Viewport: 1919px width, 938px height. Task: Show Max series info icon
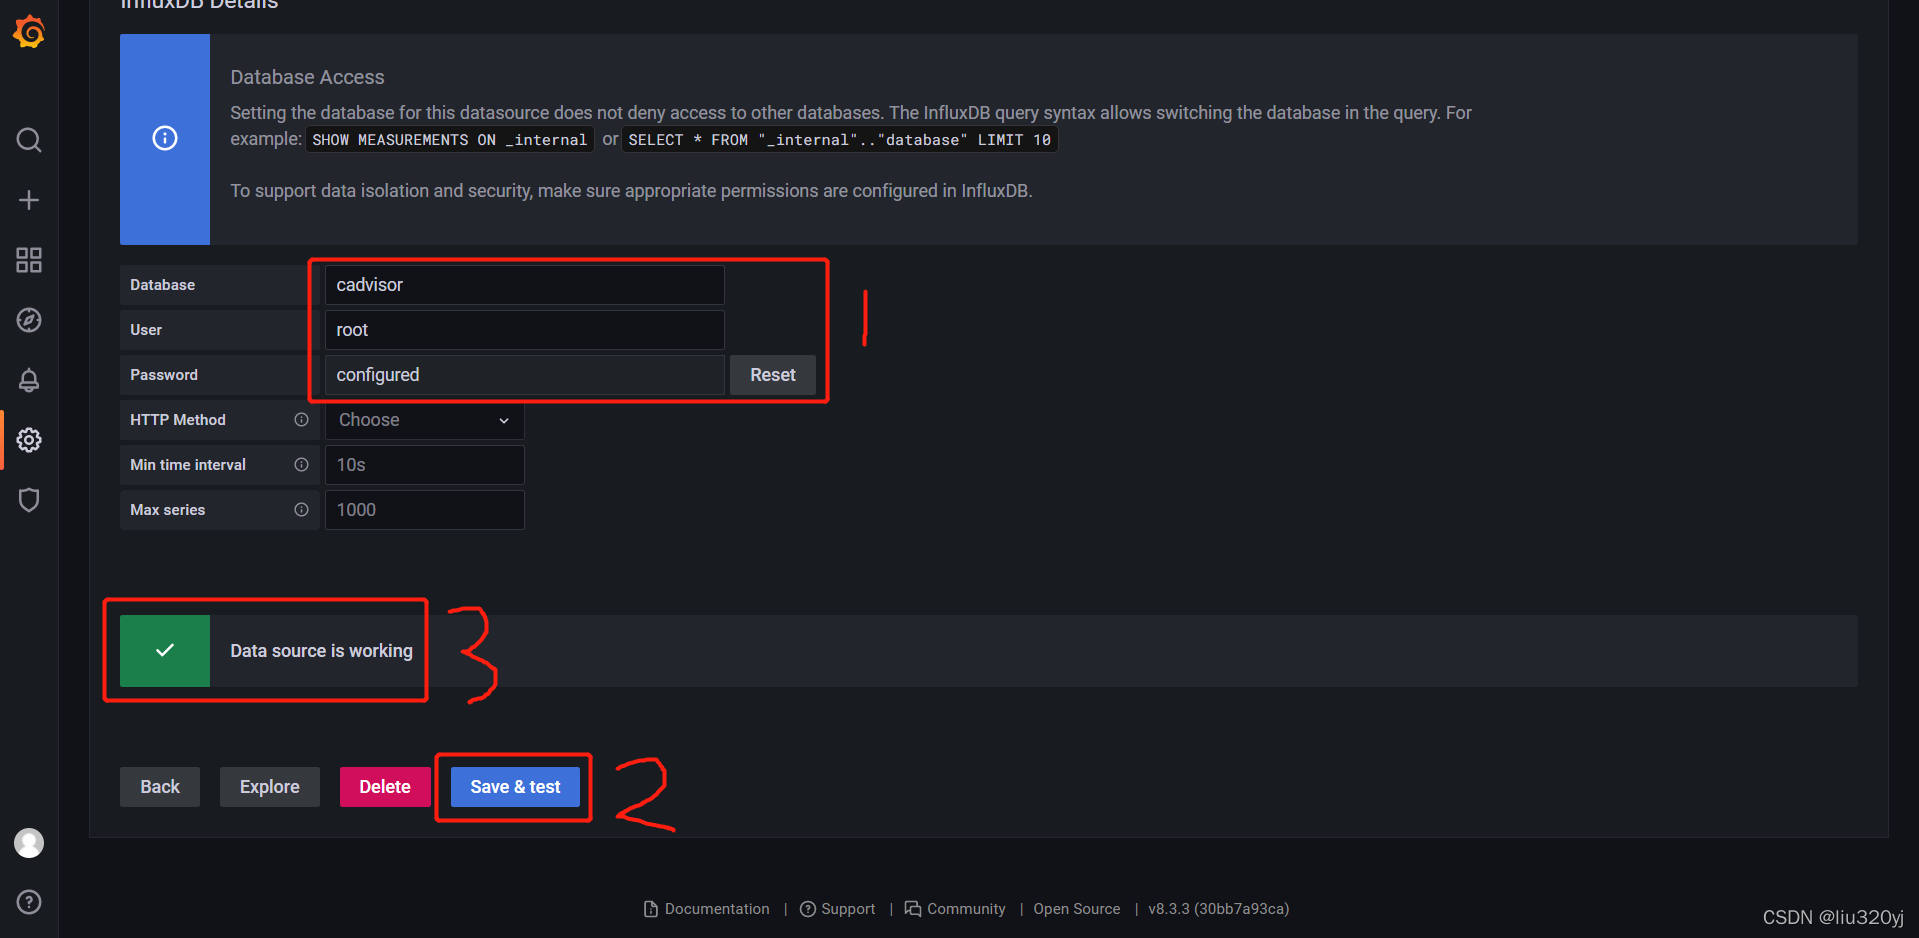(301, 510)
